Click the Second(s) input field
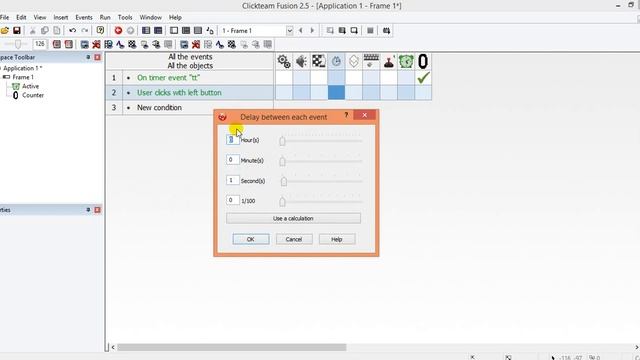This screenshot has height=360, width=640. coord(232,180)
